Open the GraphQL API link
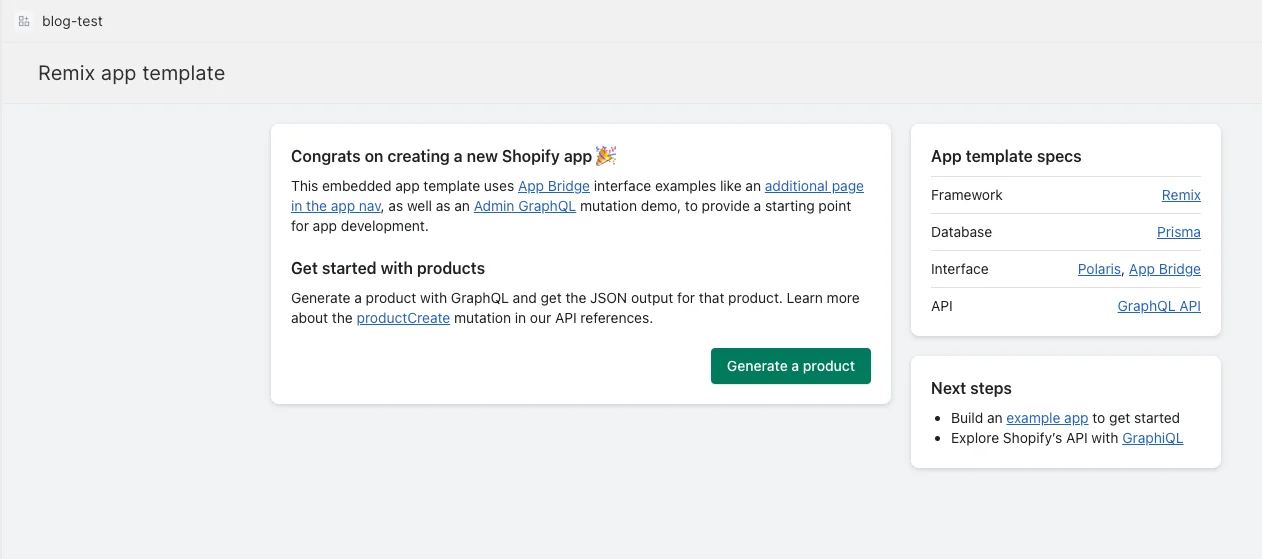Viewport: 1262px width, 559px height. click(1158, 306)
